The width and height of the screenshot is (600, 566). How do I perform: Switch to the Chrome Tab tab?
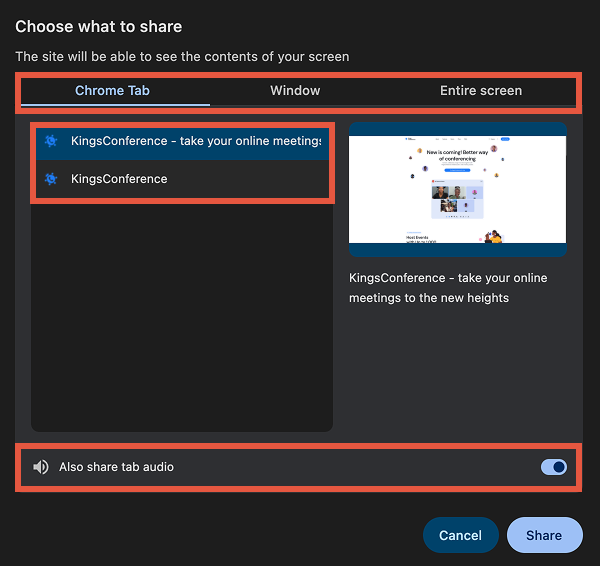point(112,91)
